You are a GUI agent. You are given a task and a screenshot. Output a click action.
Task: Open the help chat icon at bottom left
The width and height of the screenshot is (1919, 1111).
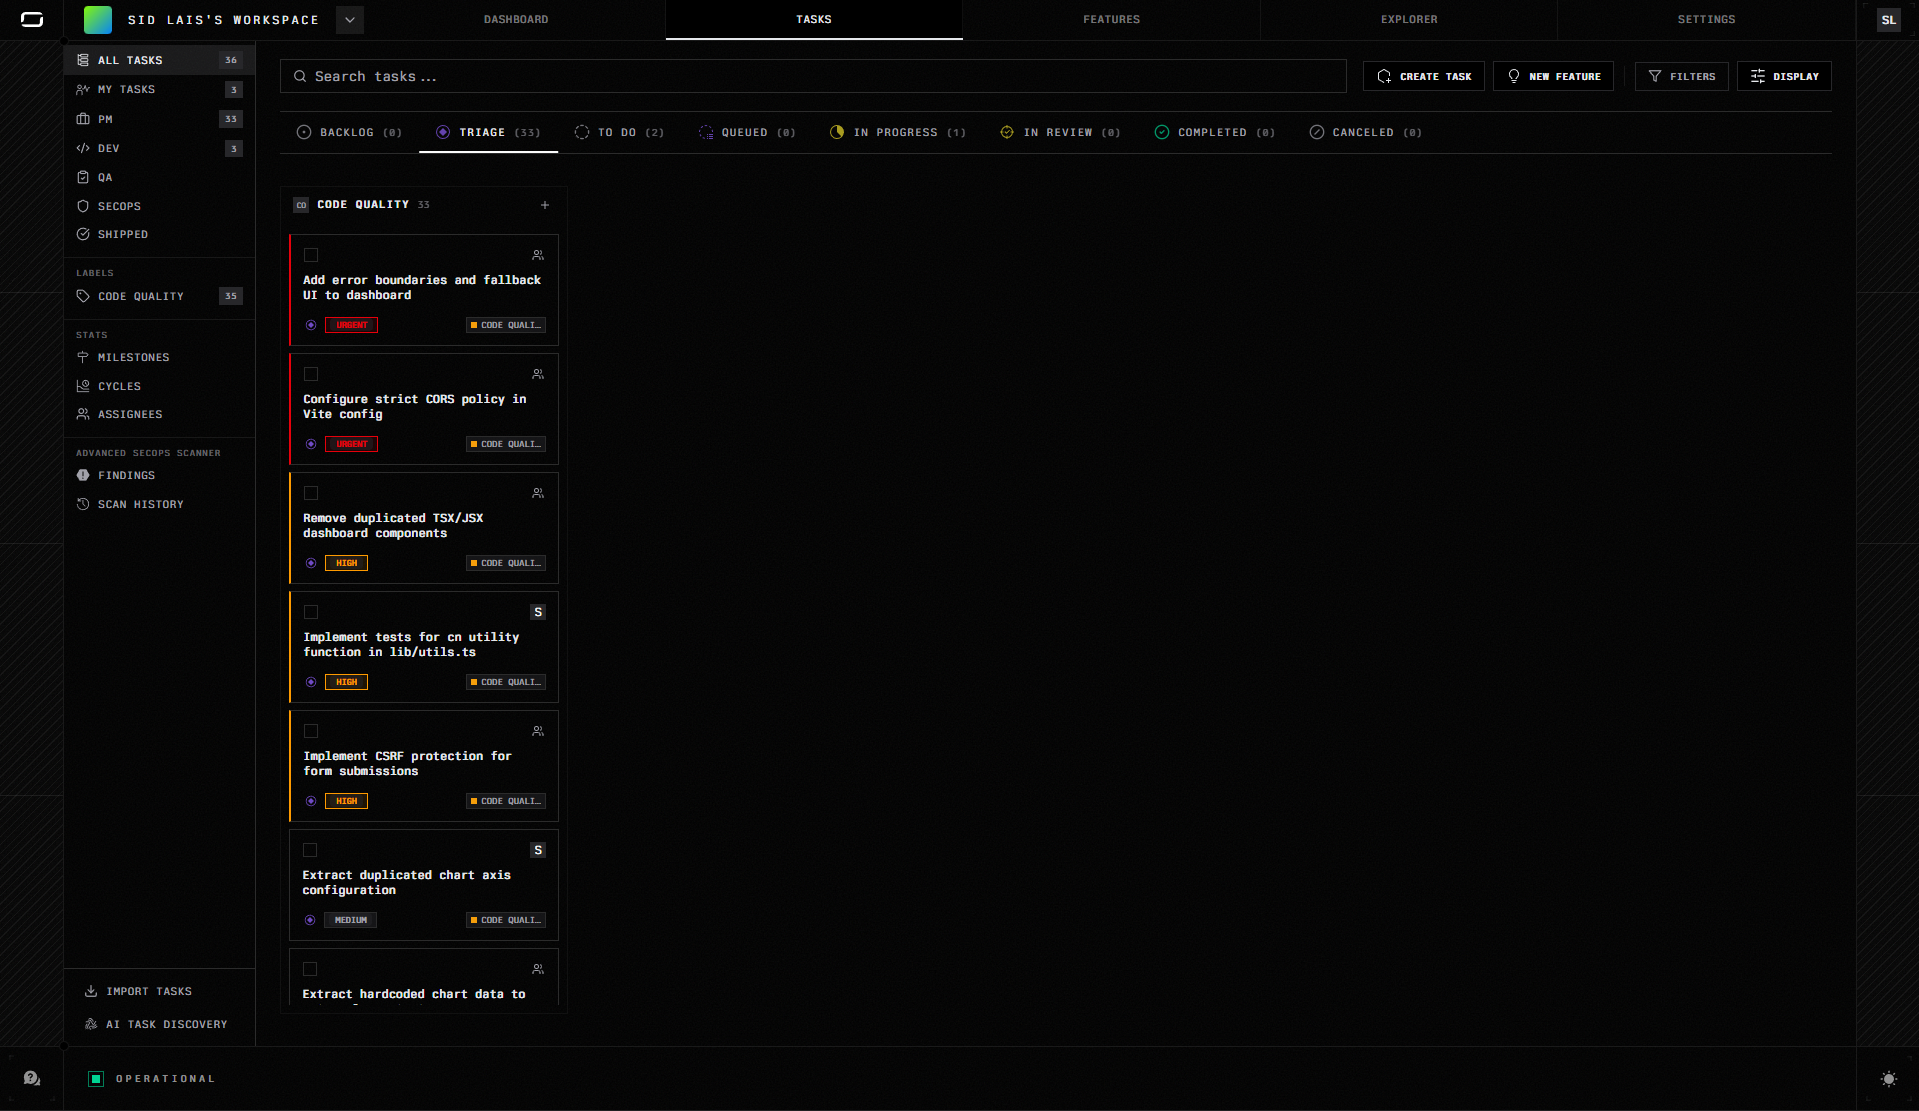point(32,1078)
